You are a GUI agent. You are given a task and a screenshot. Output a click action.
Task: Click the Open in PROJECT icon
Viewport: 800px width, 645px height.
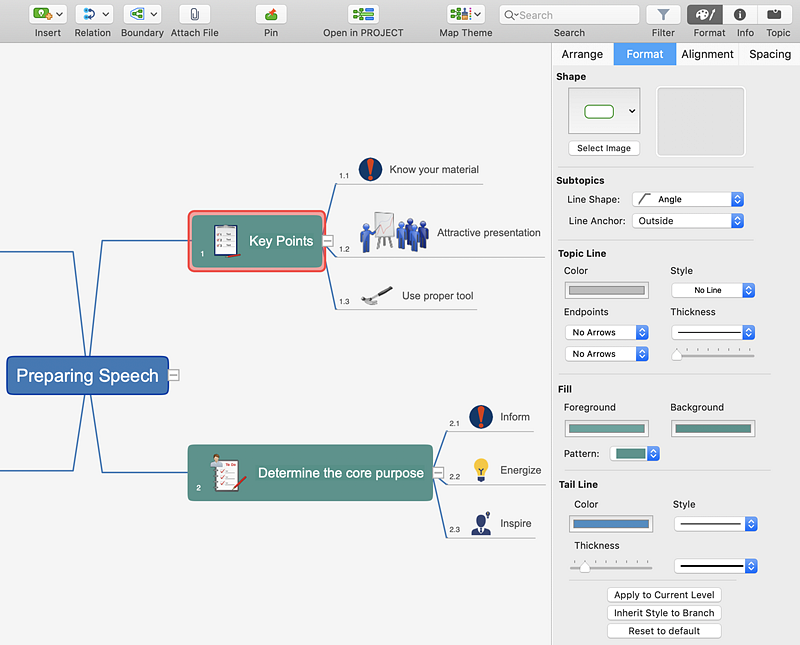[x=363, y=14]
